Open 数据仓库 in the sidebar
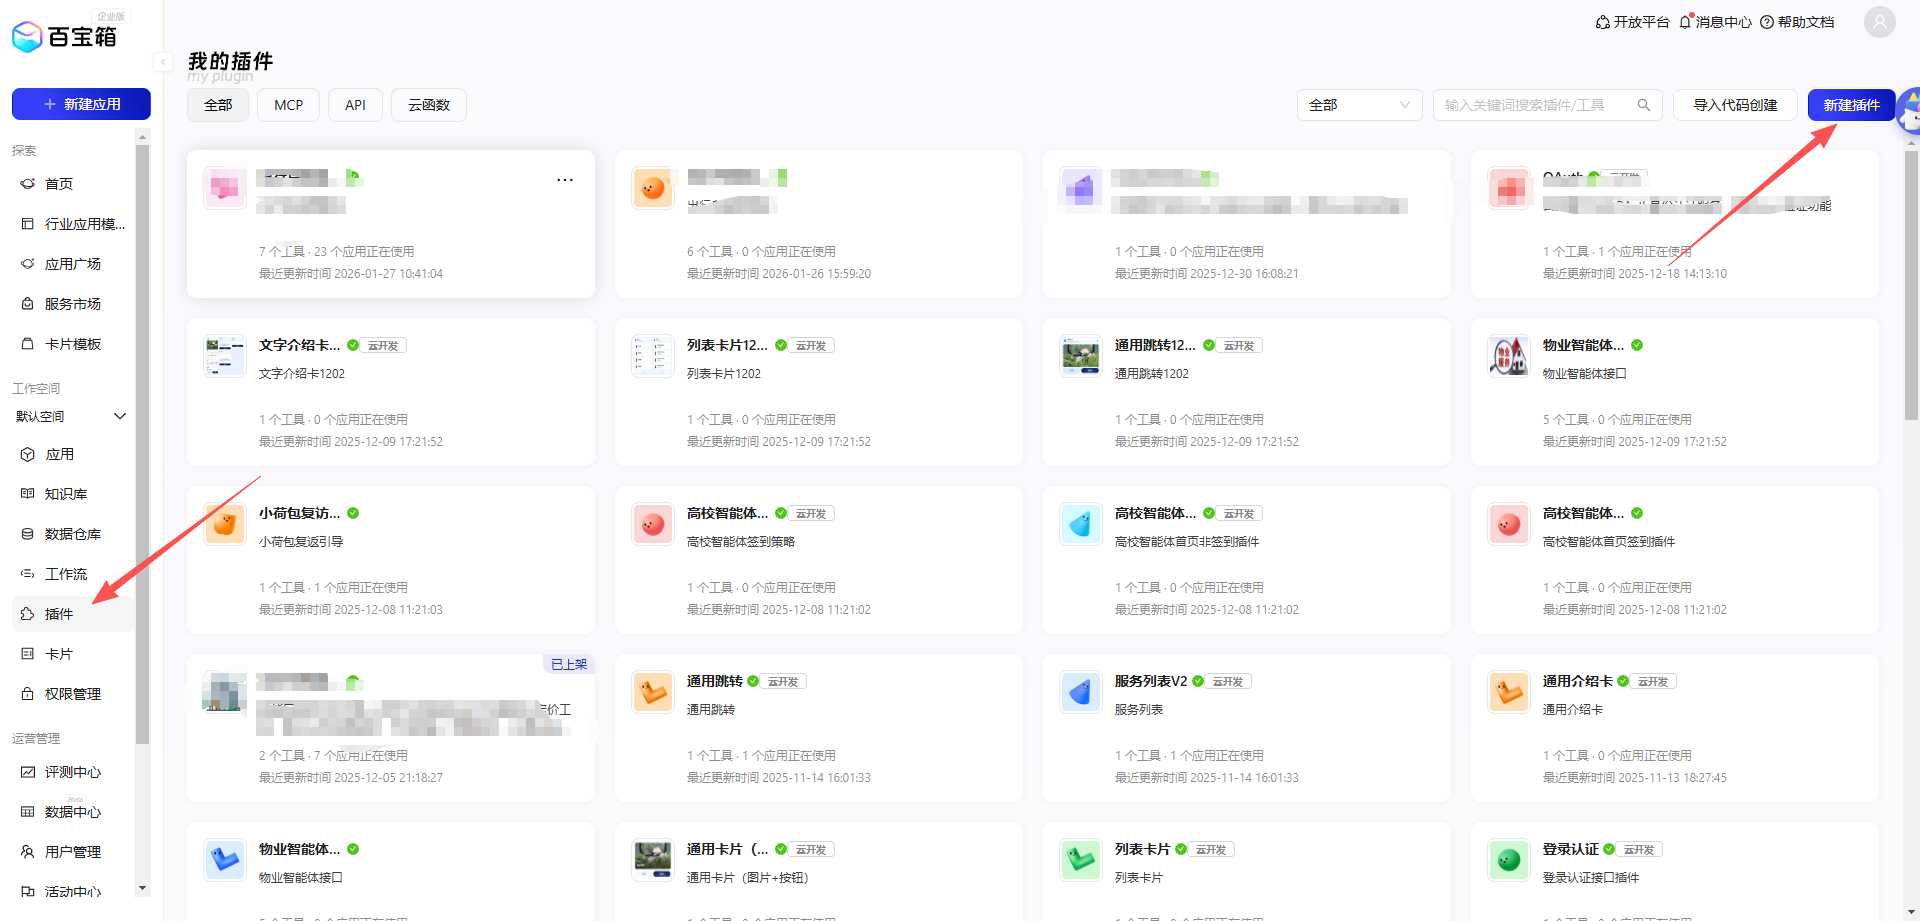The image size is (1920, 921). pyautogui.click(x=73, y=534)
